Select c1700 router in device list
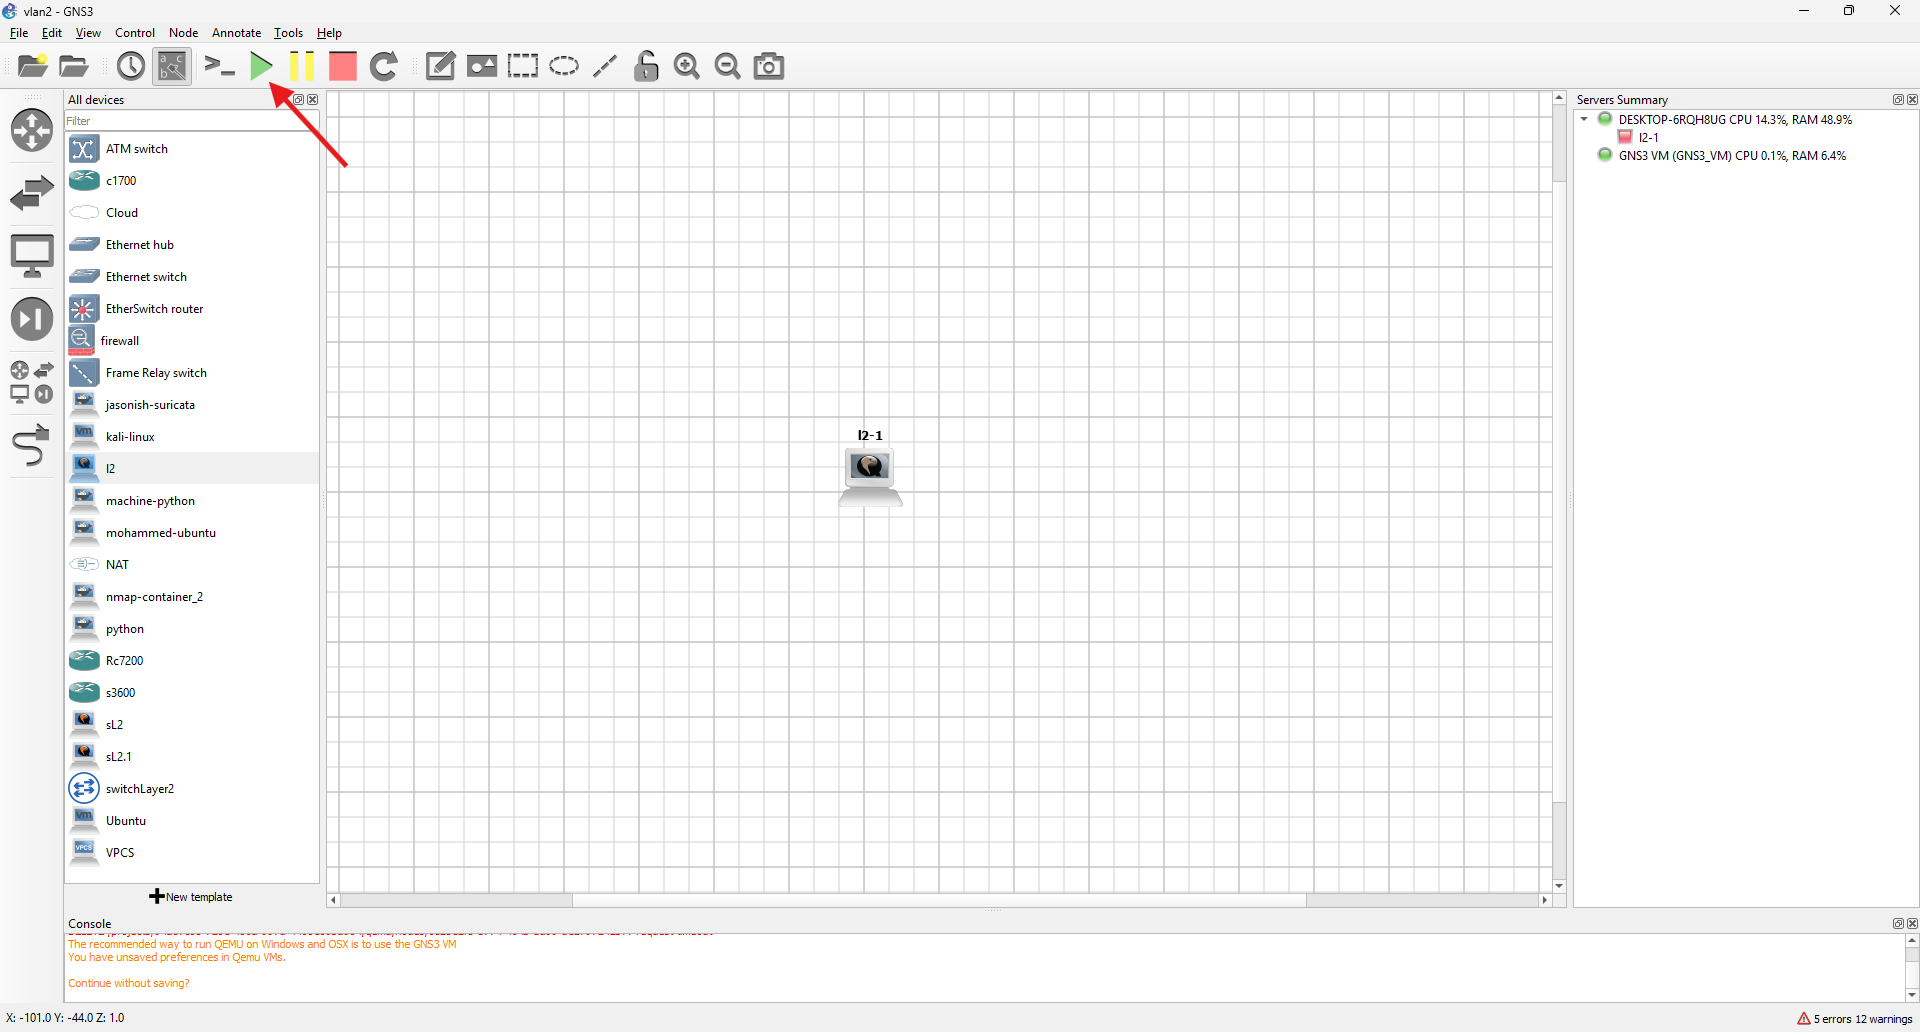 click(192, 181)
